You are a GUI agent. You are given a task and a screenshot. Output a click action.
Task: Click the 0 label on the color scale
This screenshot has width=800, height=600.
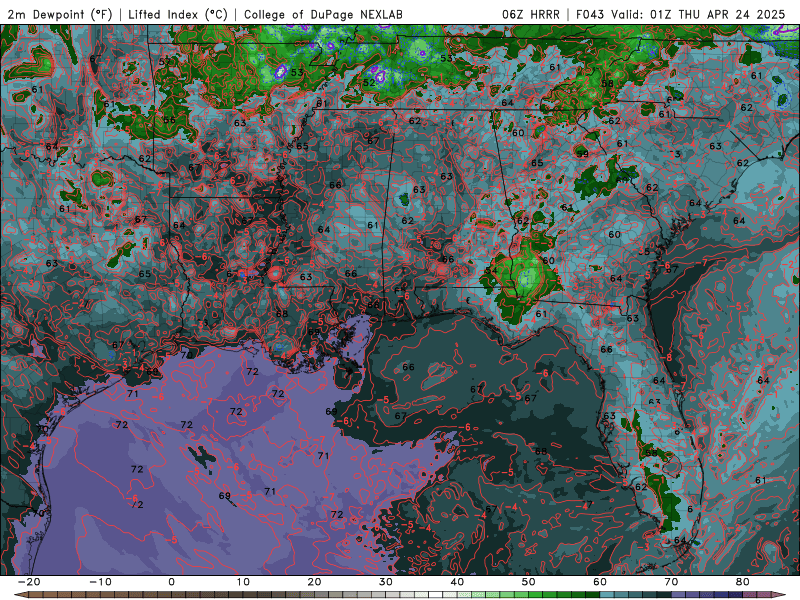coord(171,582)
